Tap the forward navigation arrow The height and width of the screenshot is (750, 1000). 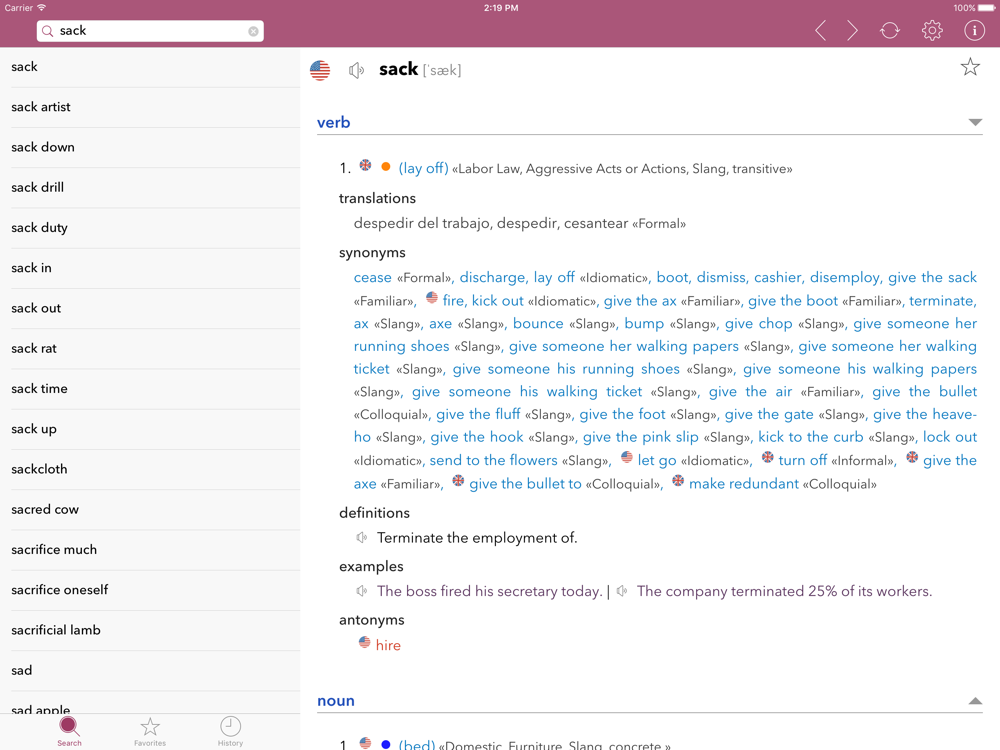852,31
